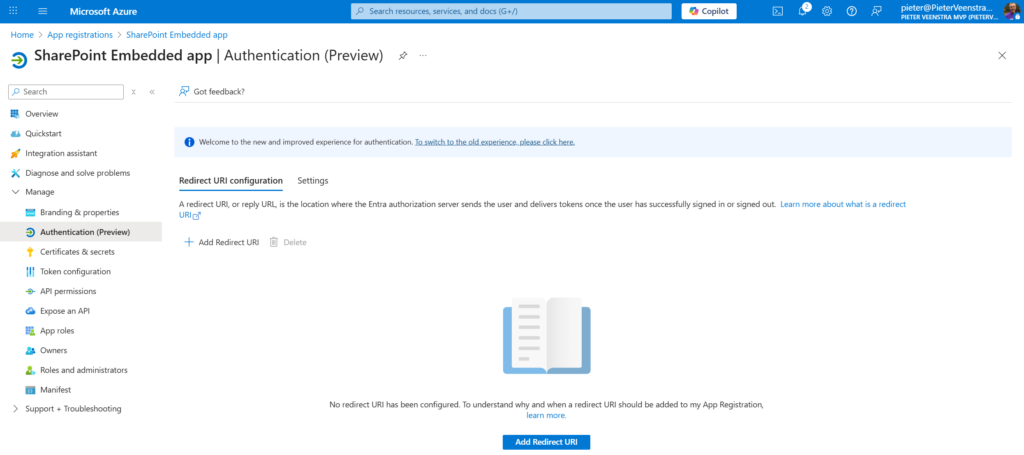The height and width of the screenshot is (455, 1024).
Task: Collapse the Manage section
Action: point(15,192)
